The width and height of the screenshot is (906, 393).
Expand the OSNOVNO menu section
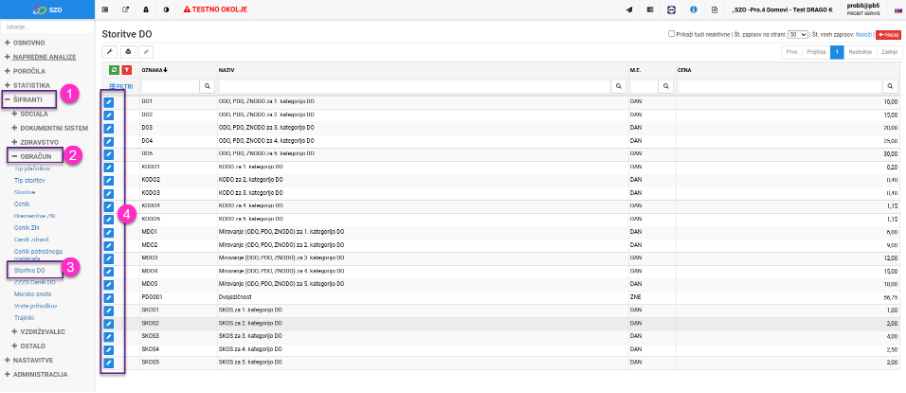pos(25,43)
